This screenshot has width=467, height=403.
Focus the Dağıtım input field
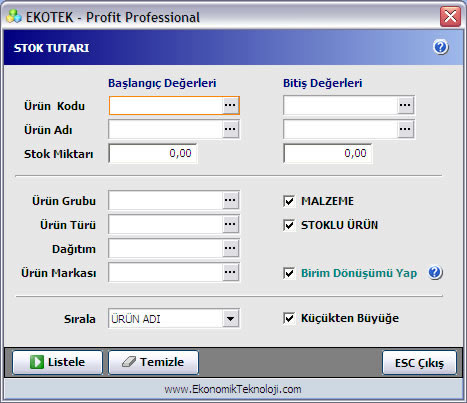pos(166,248)
